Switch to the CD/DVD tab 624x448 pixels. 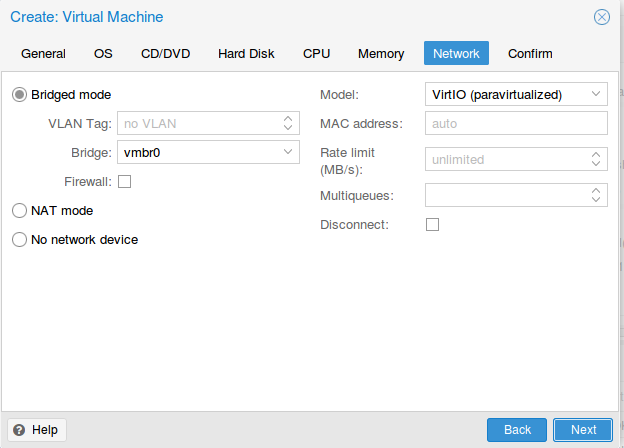[166, 53]
